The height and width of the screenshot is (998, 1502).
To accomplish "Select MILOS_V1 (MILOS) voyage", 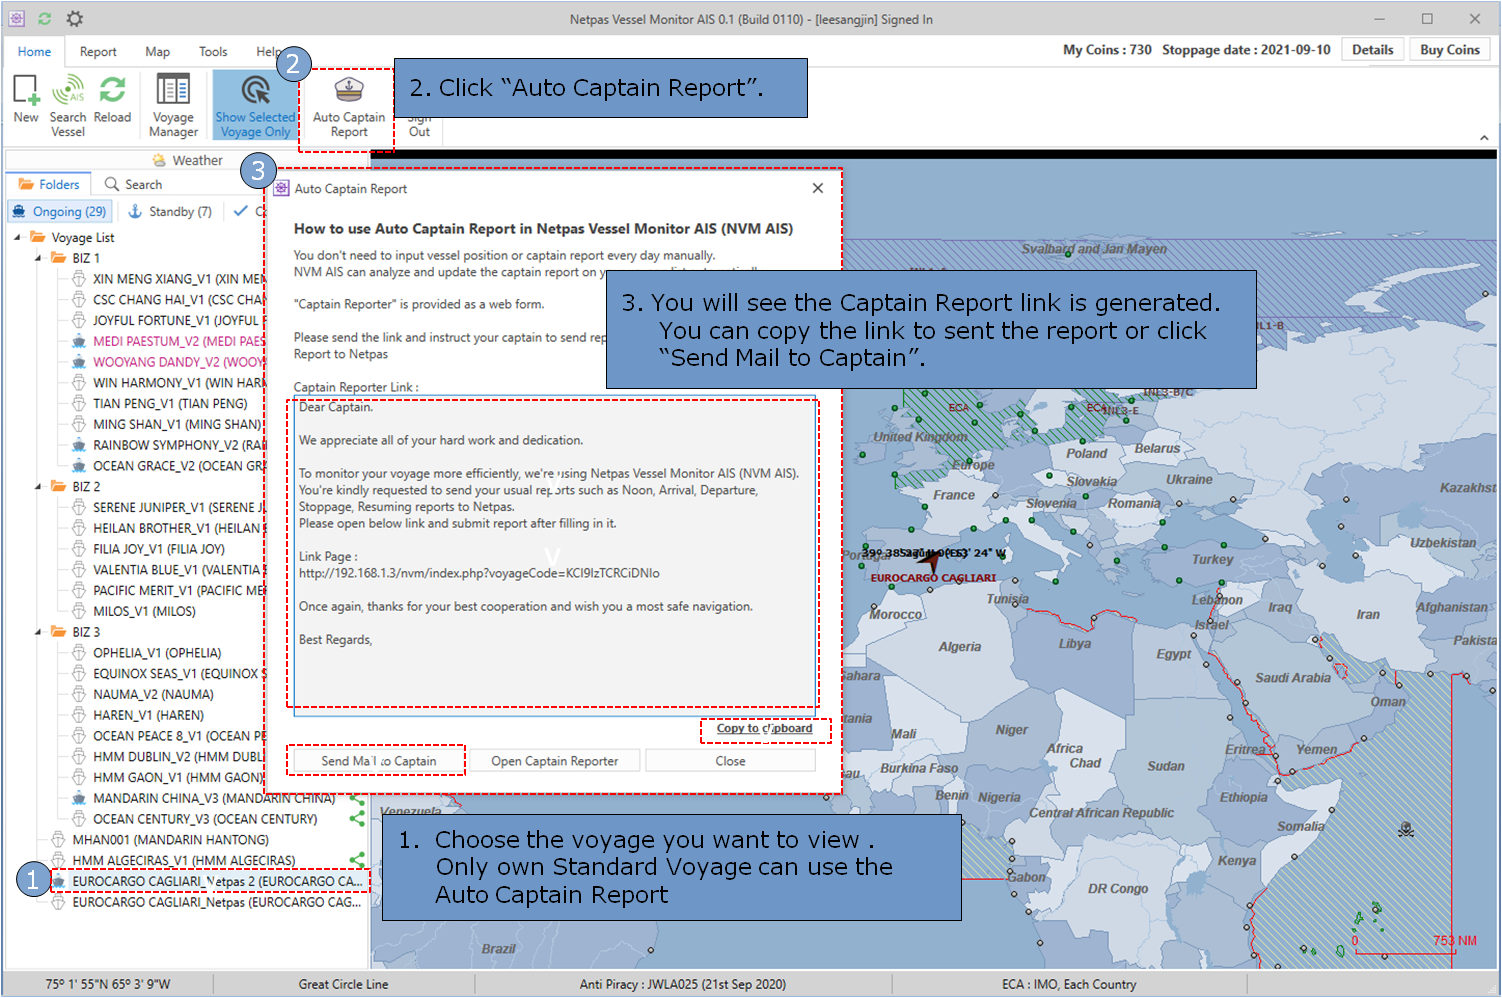I will click(144, 611).
